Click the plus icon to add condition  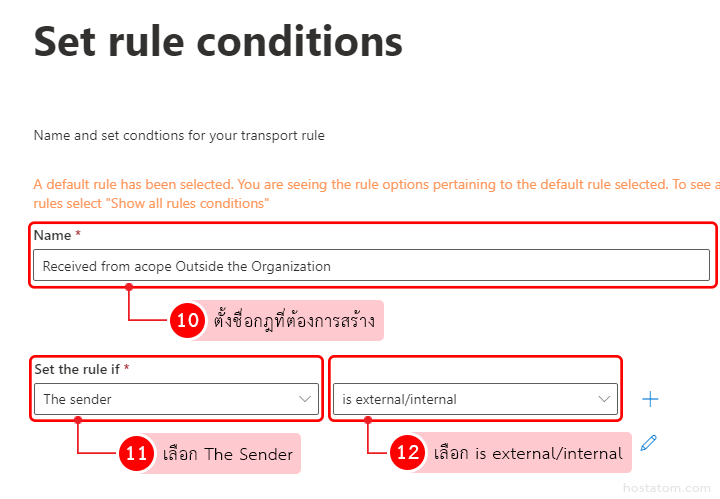click(650, 399)
